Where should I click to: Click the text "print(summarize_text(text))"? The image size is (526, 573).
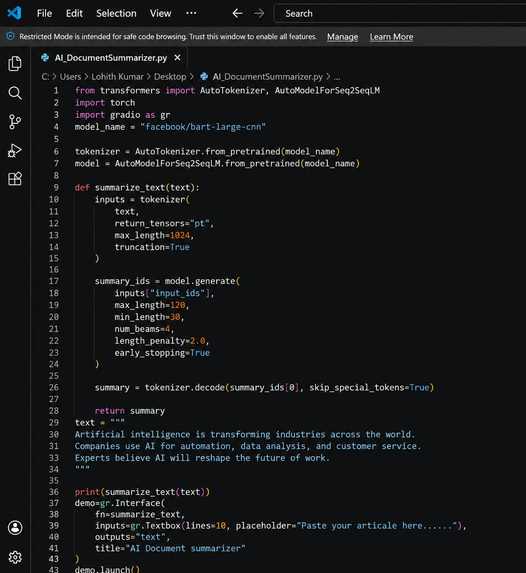click(142, 492)
